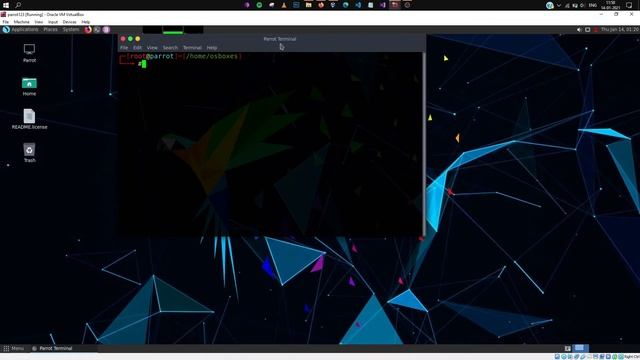The width and height of the screenshot is (640, 360).
Task: Click the show-desktop icon in bottom panel
Action: click(567, 348)
